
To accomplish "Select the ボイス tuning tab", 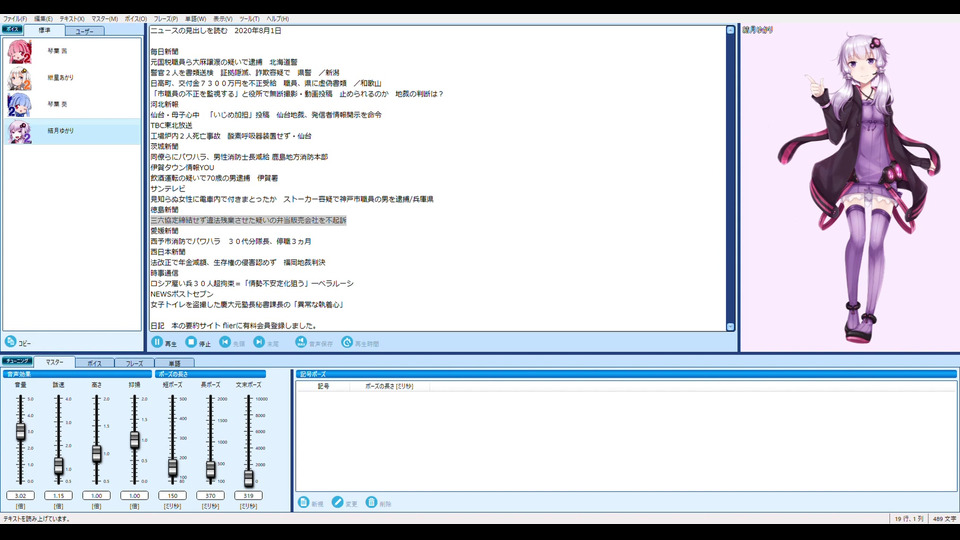I will pyautogui.click(x=94, y=363).
